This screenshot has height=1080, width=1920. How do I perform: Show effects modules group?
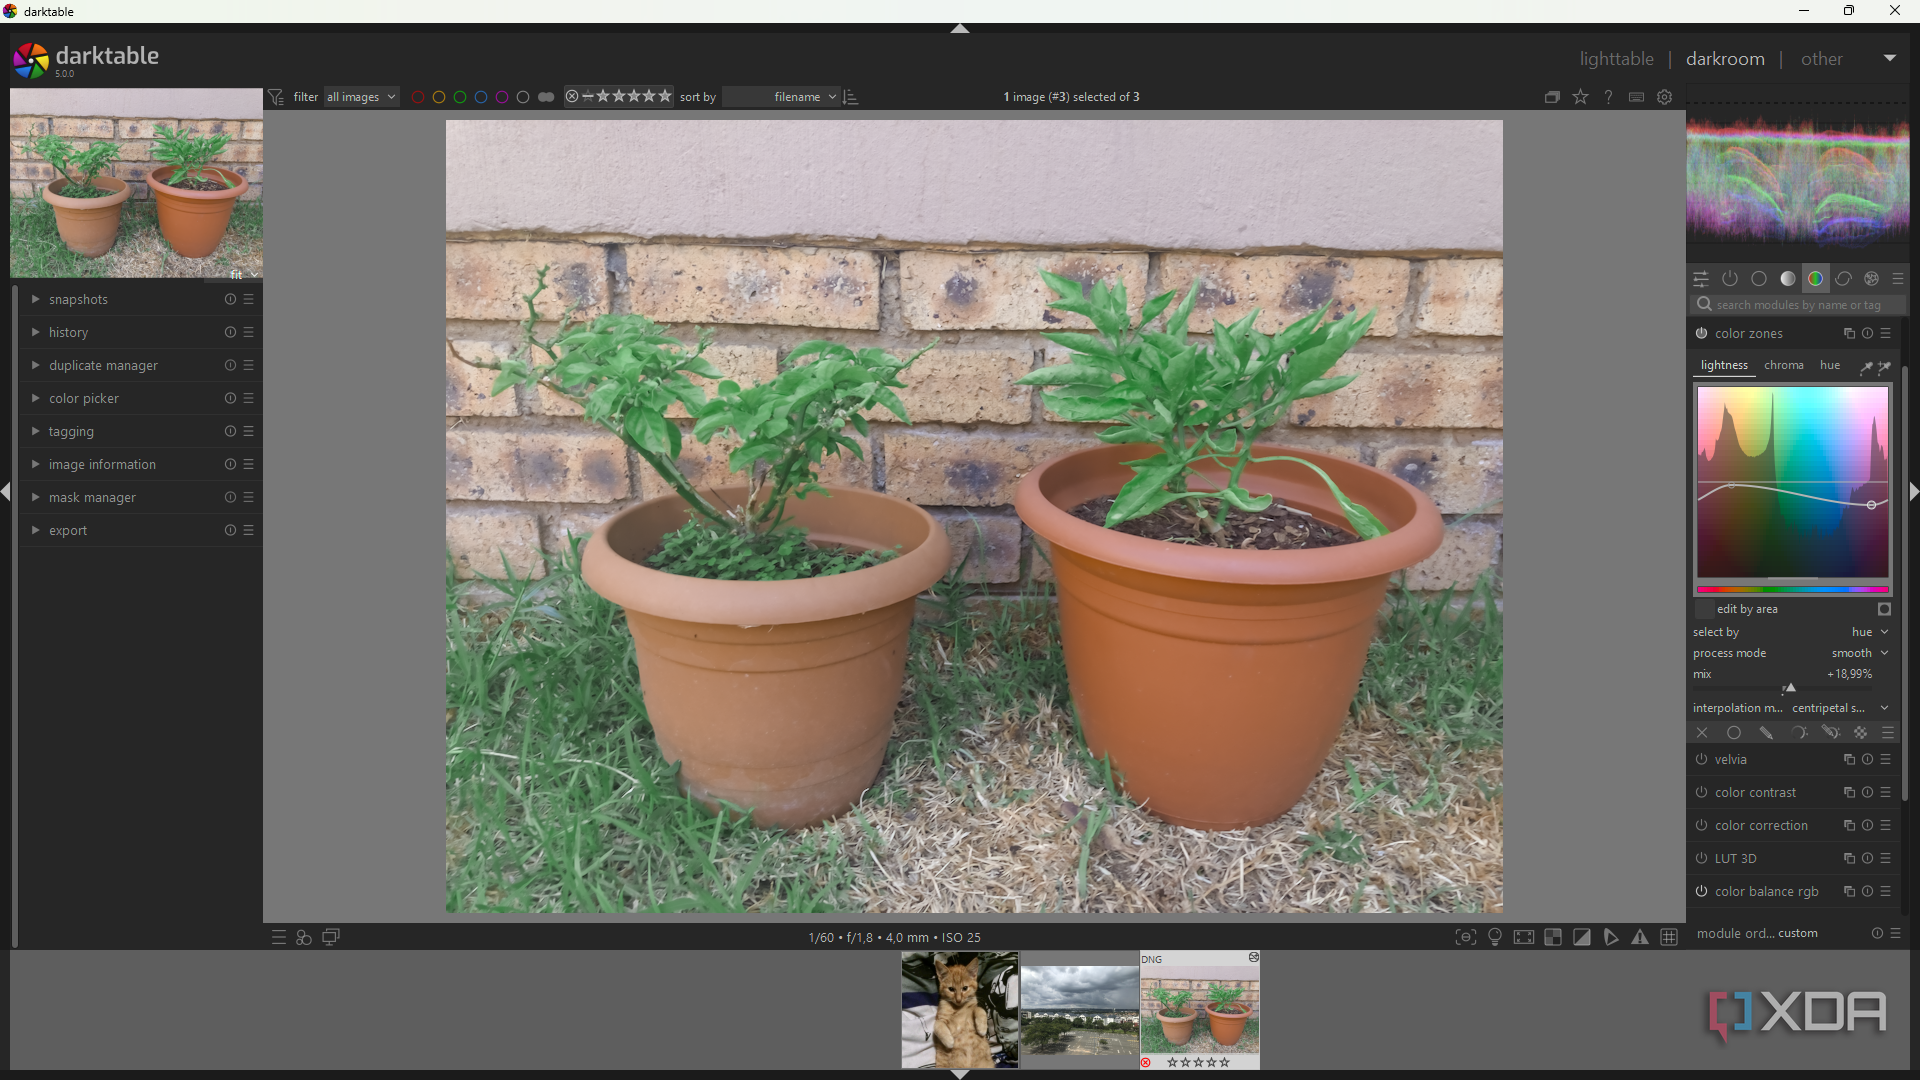[x=1872, y=279]
